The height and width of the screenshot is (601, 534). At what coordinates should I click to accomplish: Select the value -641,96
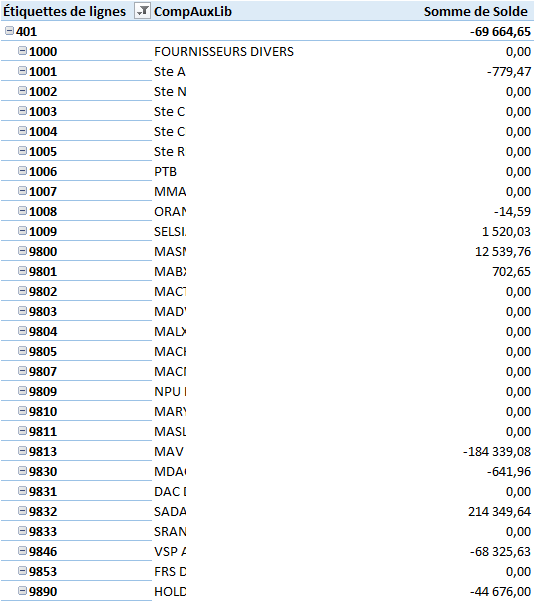pyautogui.click(x=509, y=471)
